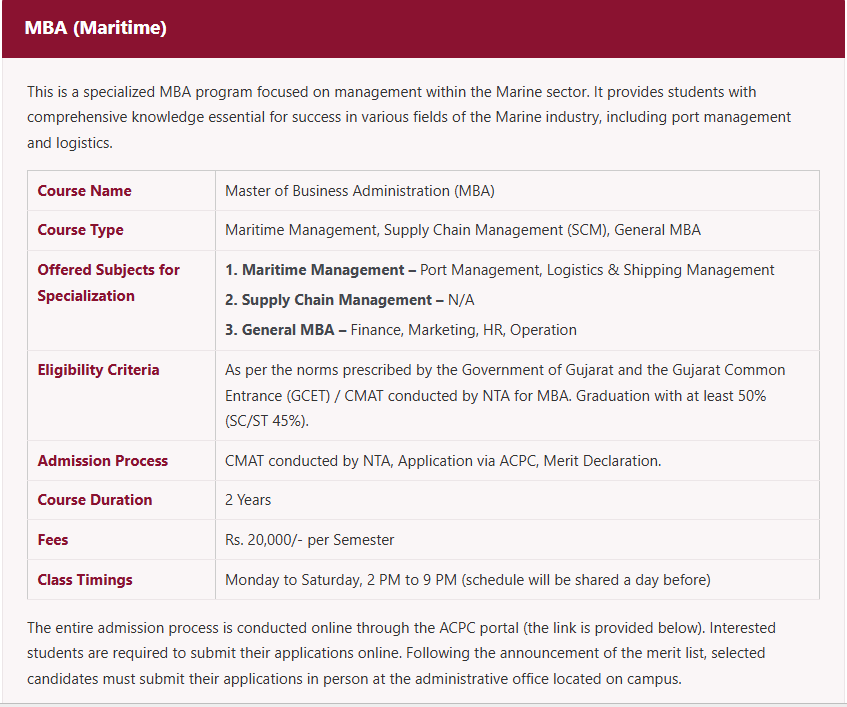Click the 3. General MBA line
Image resolution: width=847 pixels, height=707 pixels.
[401, 330]
